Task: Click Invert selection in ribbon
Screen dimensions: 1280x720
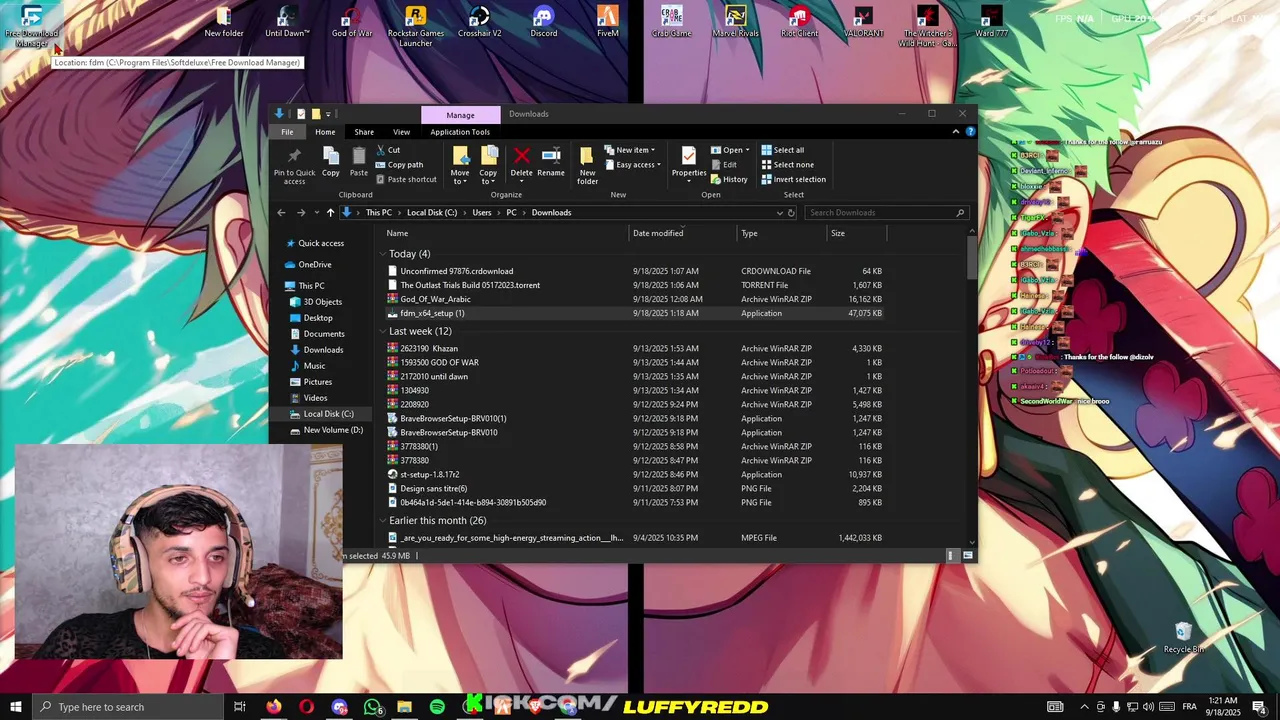Action: (x=793, y=180)
